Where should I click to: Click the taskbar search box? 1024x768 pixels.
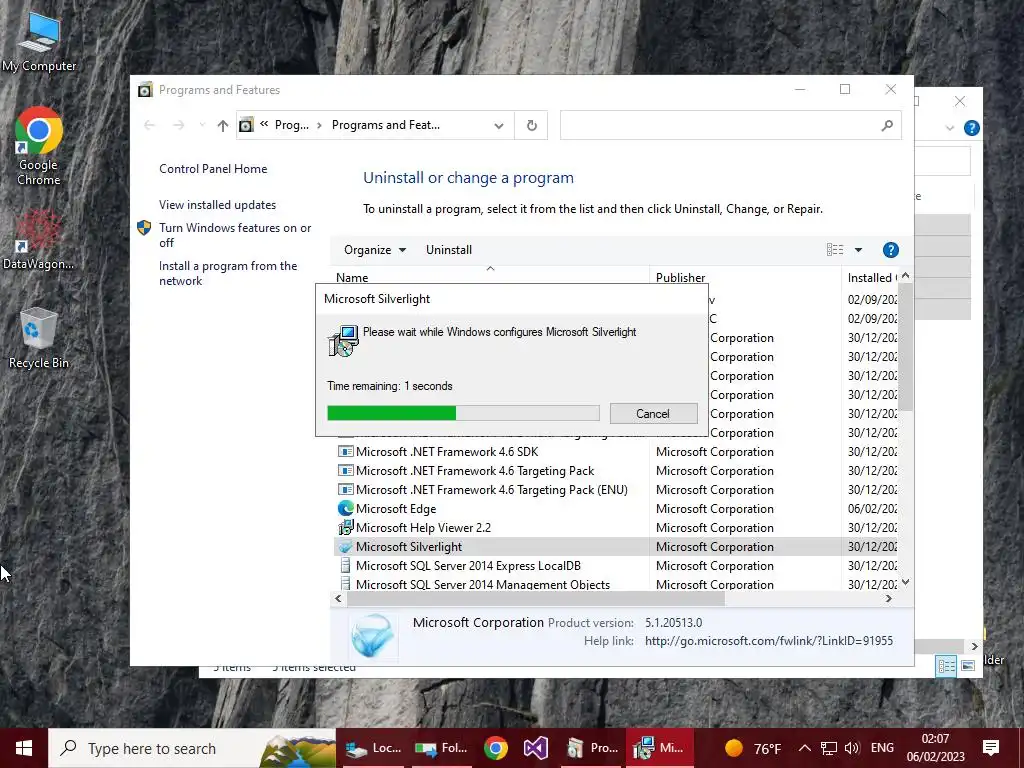click(192, 748)
